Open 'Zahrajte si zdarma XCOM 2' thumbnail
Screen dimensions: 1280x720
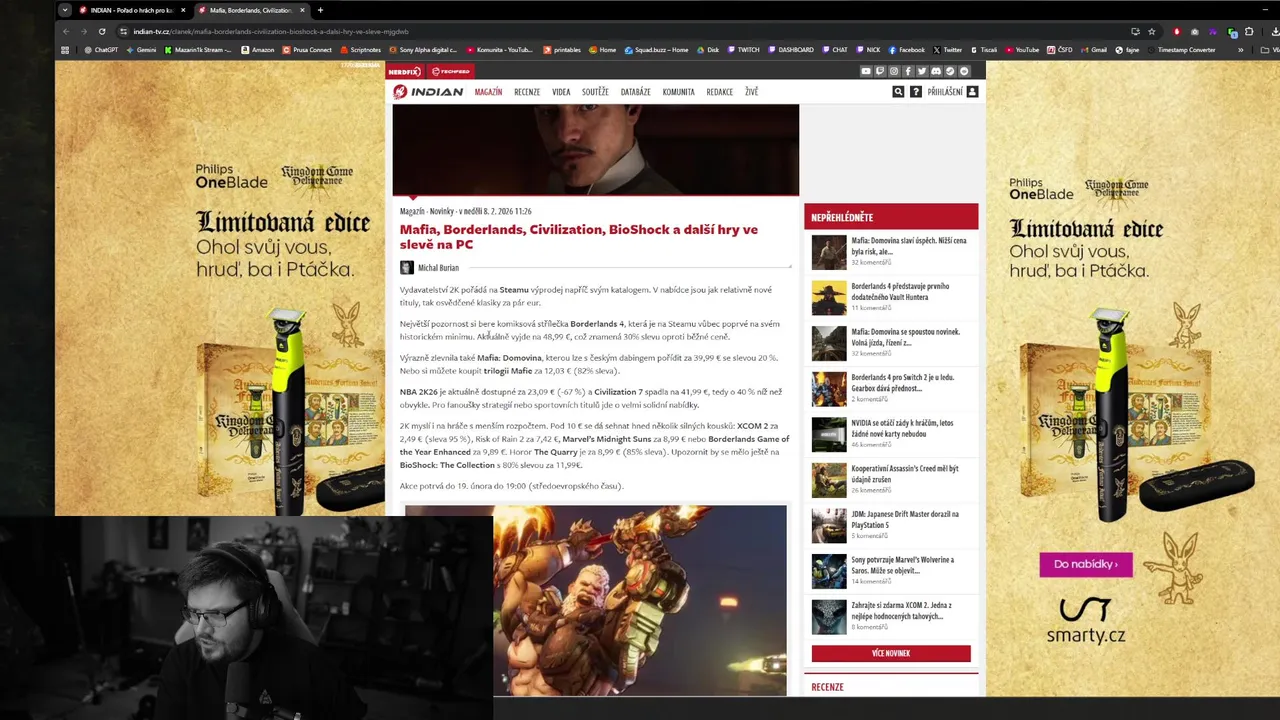[x=829, y=617]
